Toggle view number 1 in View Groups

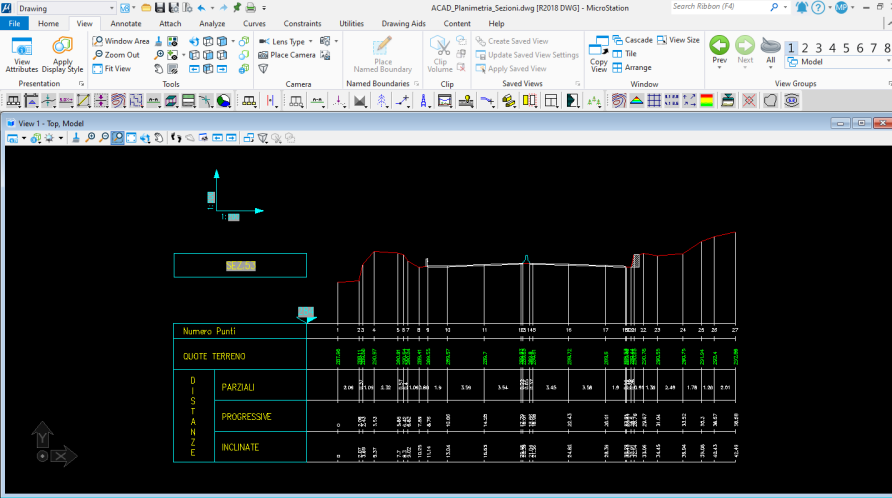tap(791, 47)
